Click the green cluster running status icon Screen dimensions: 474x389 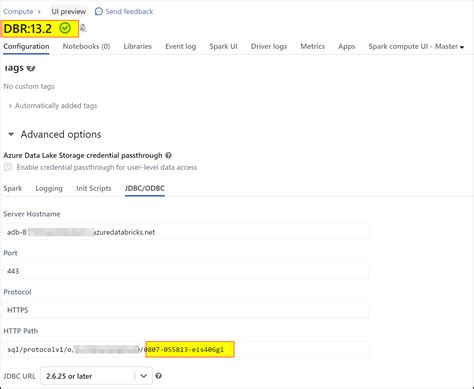[x=65, y=28]
